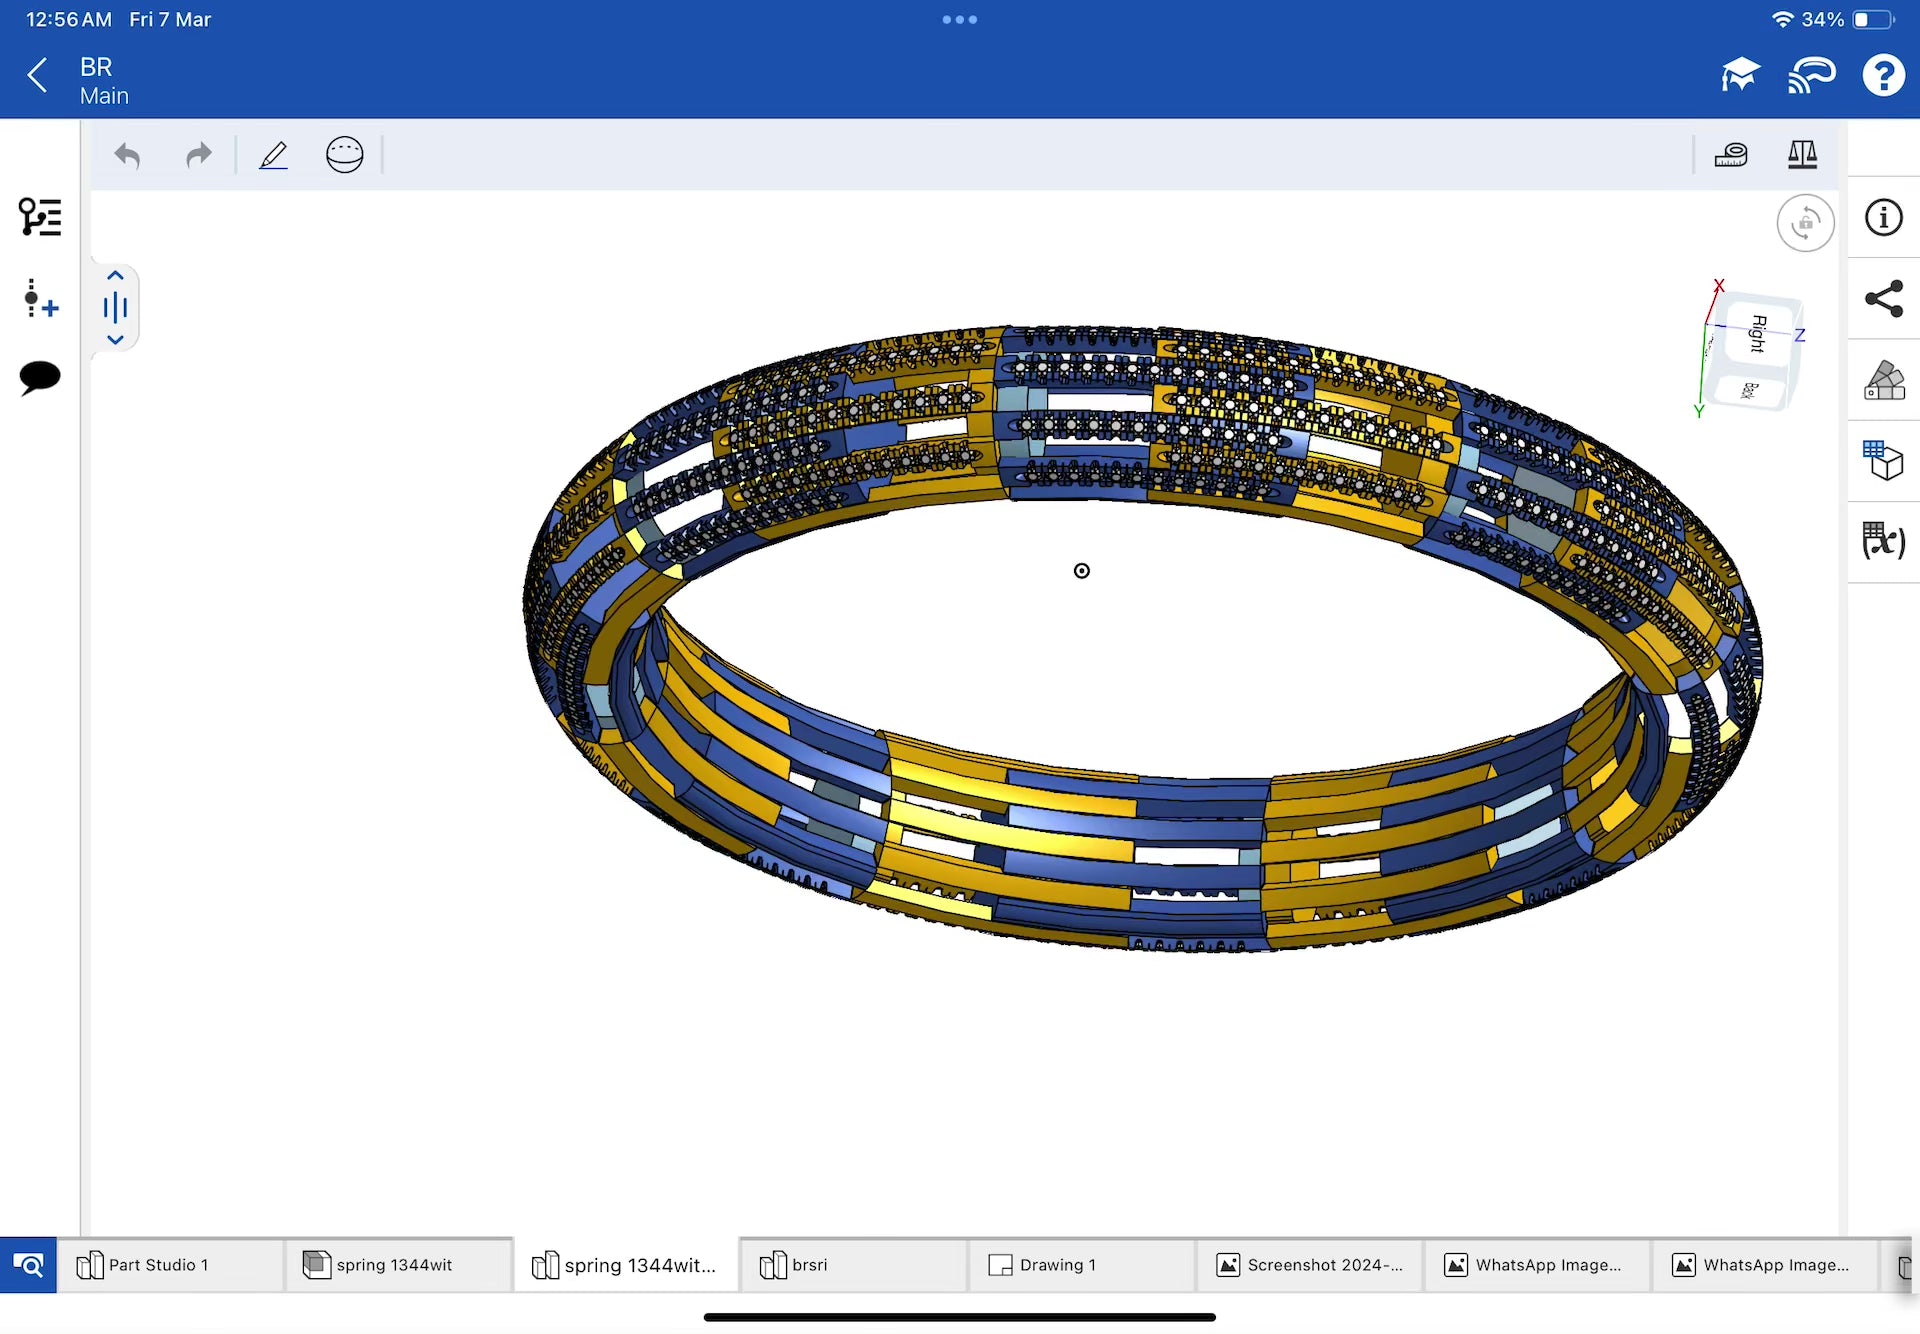The height and width of the screenshot is (1334, 1920).
Task: Activate the sketch pencil tool
Action: pyautogui.click(x=273, y=155)
